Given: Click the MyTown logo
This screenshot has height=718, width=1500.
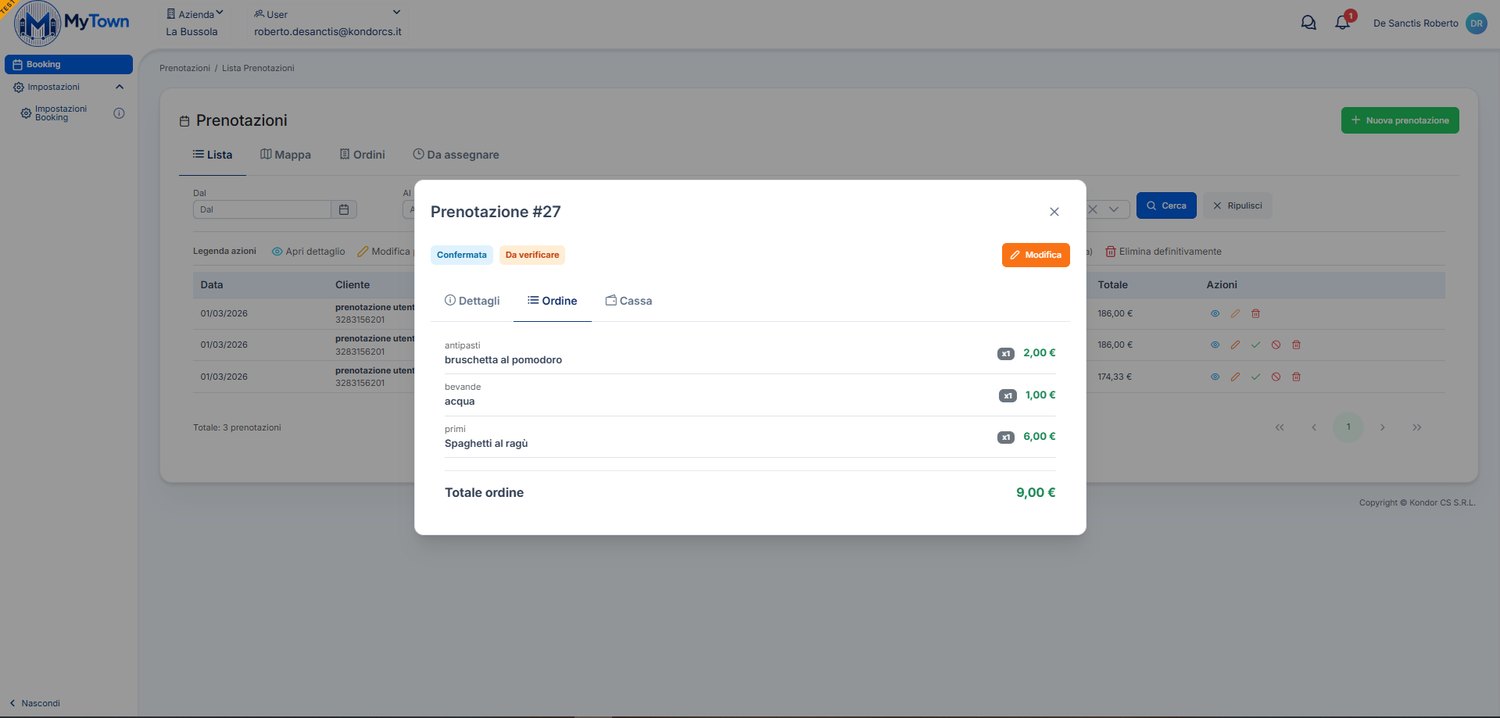Looking at the screenshot, I should click(x=71, y=24).
